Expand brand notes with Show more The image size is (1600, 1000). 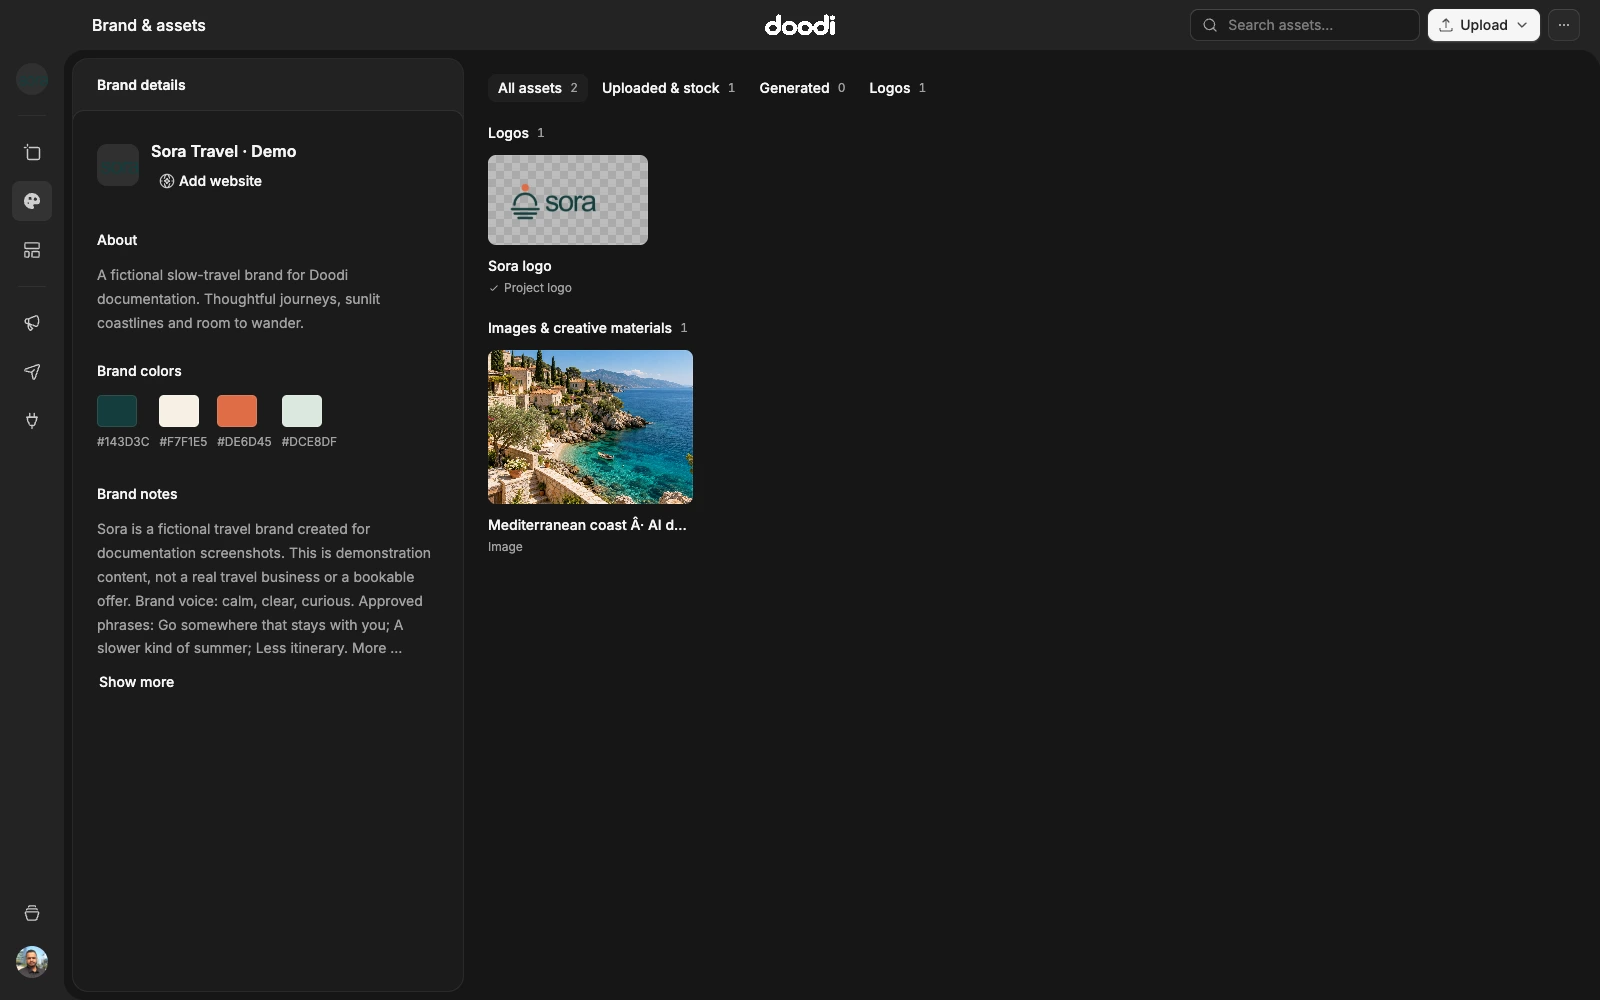[136, 682]
